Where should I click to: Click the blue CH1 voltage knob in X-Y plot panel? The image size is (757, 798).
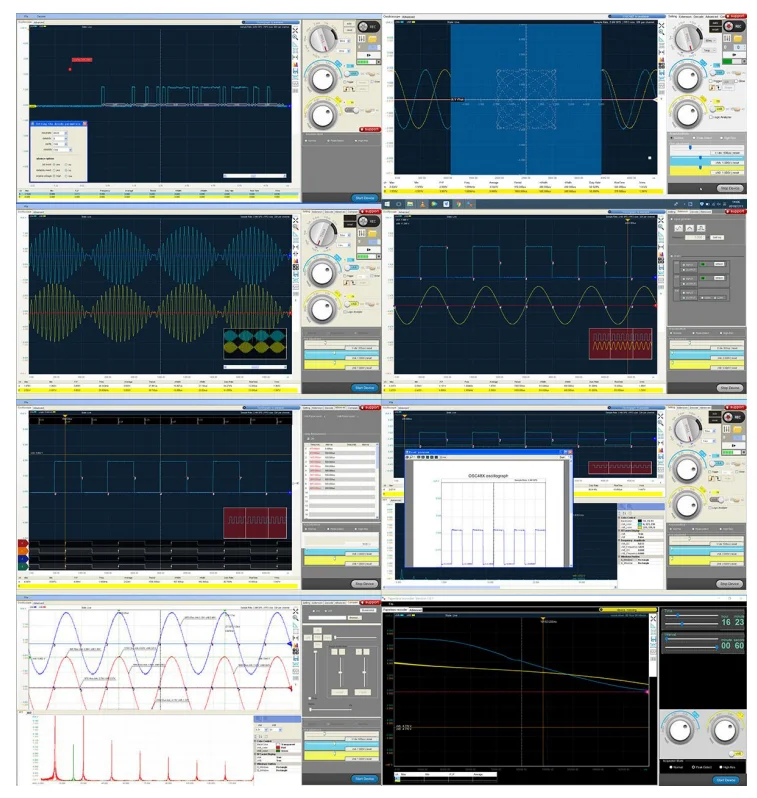point(688,78)
